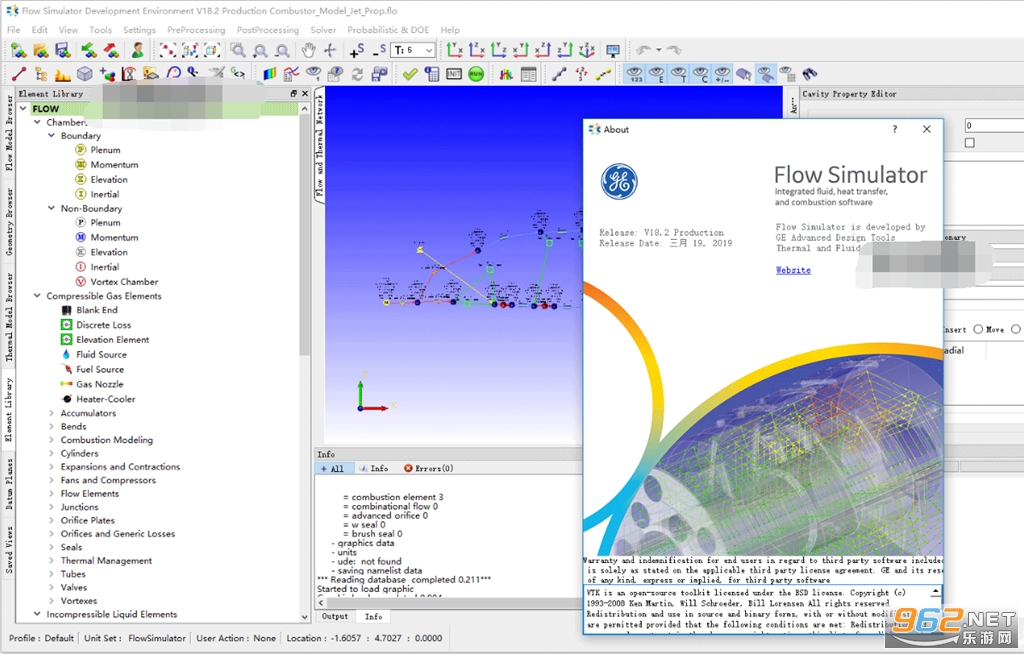1024x654 pixels.
Task: Toggle the eye T visibility button
Action: click(x=679, y=74)
